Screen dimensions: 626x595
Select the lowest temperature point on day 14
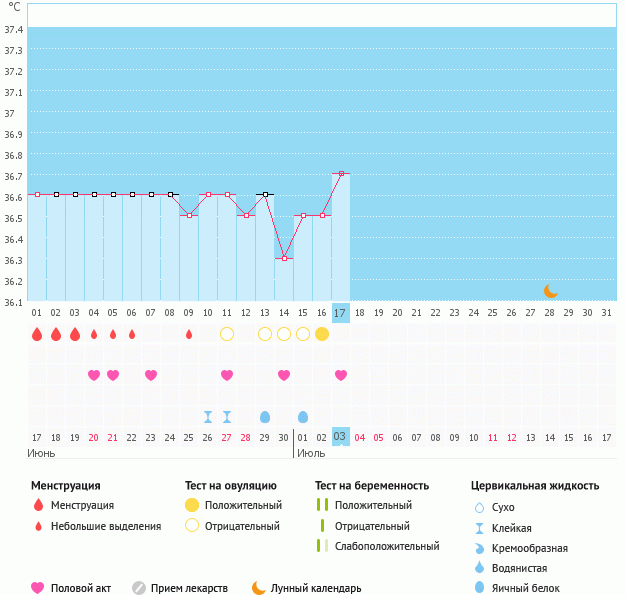(x=284, y=258)
